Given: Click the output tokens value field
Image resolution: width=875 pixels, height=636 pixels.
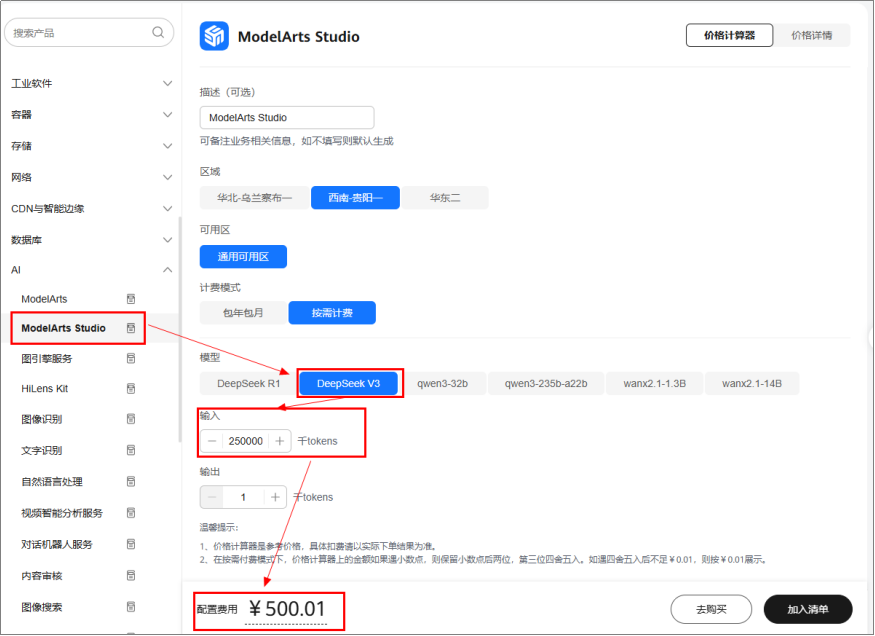Looking at the screenshot, I should (x=243, y=497).
